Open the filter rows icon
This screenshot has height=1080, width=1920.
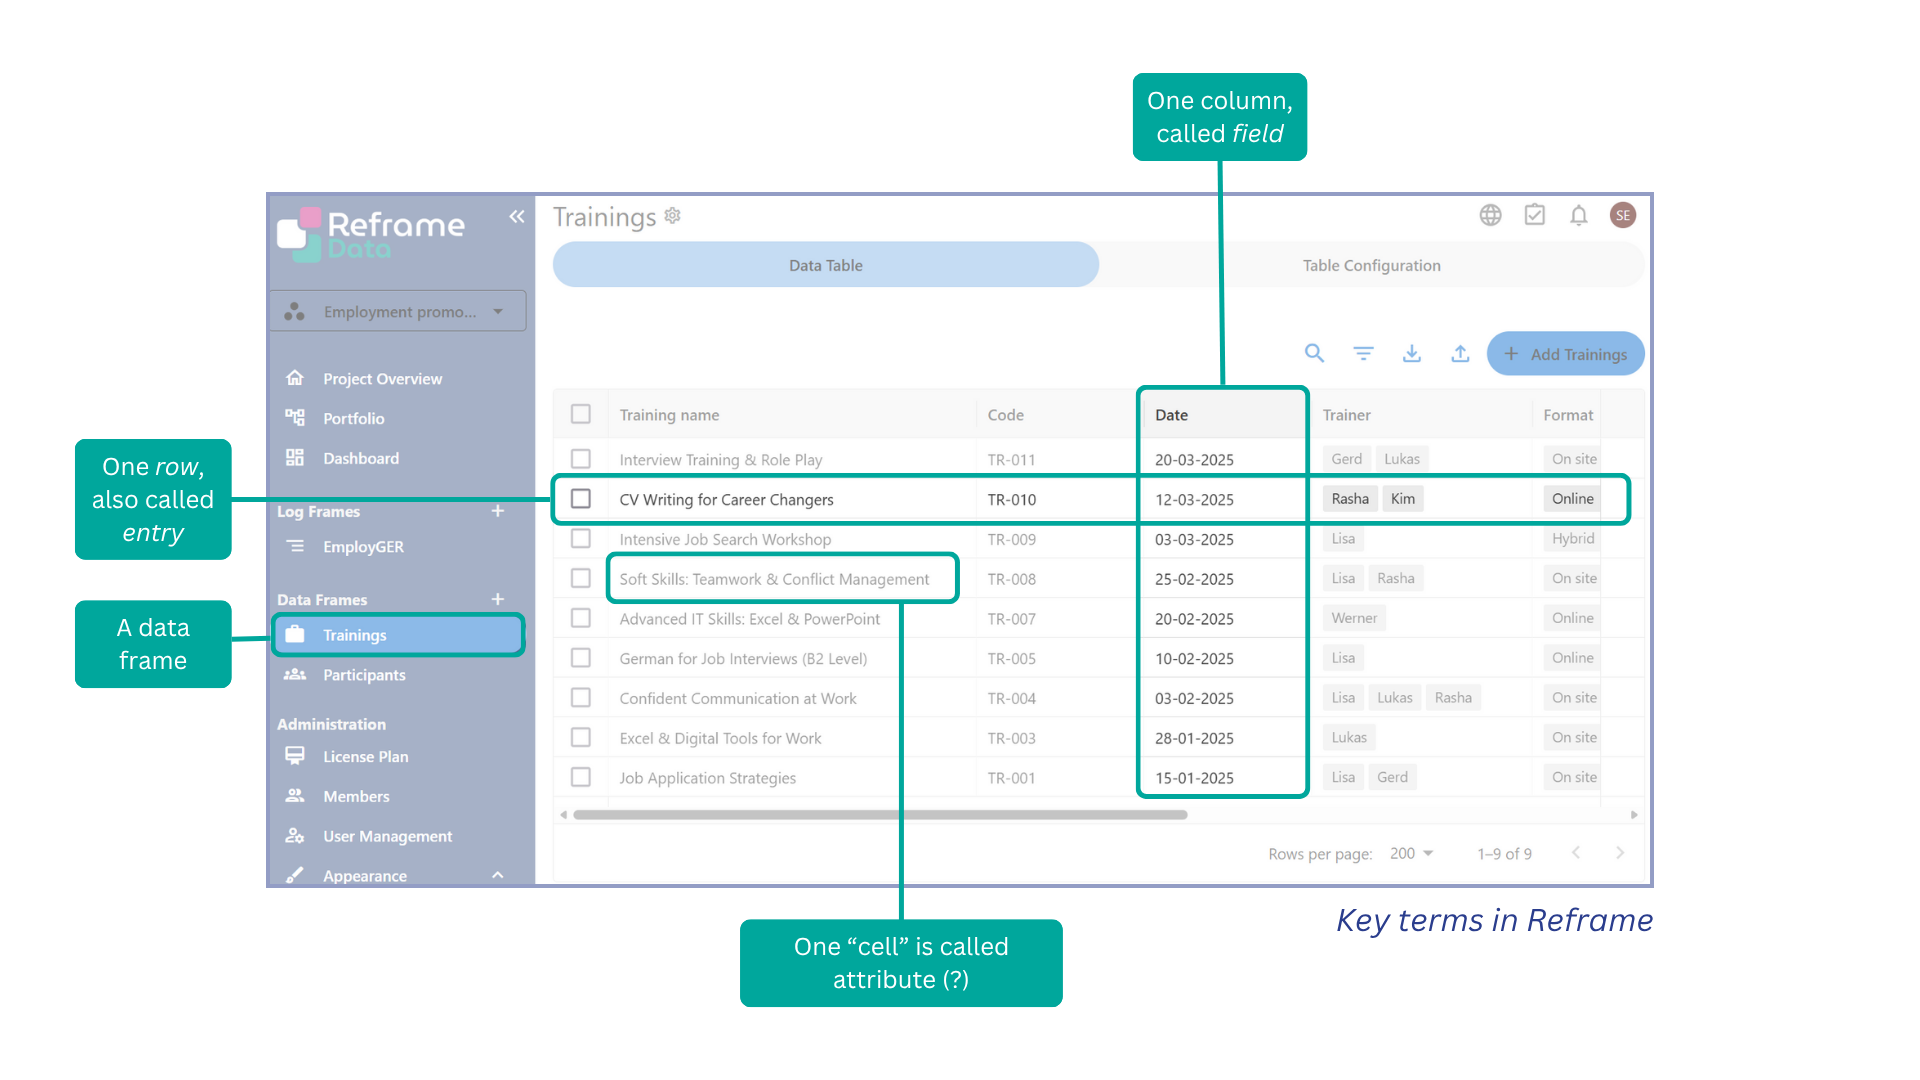[1363, 353]
